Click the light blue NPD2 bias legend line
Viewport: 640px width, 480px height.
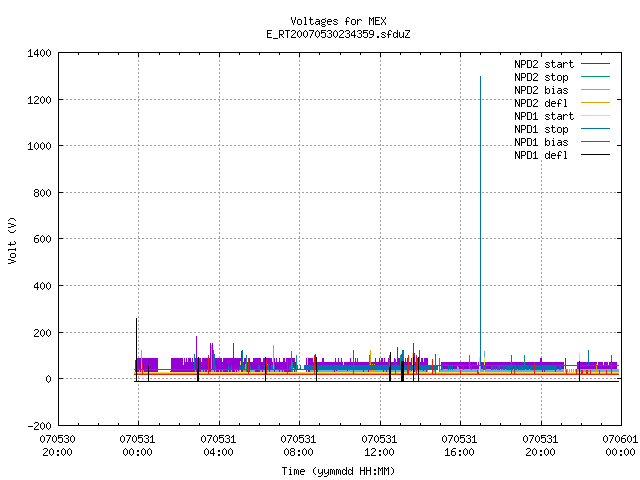[x=596, y=89]
